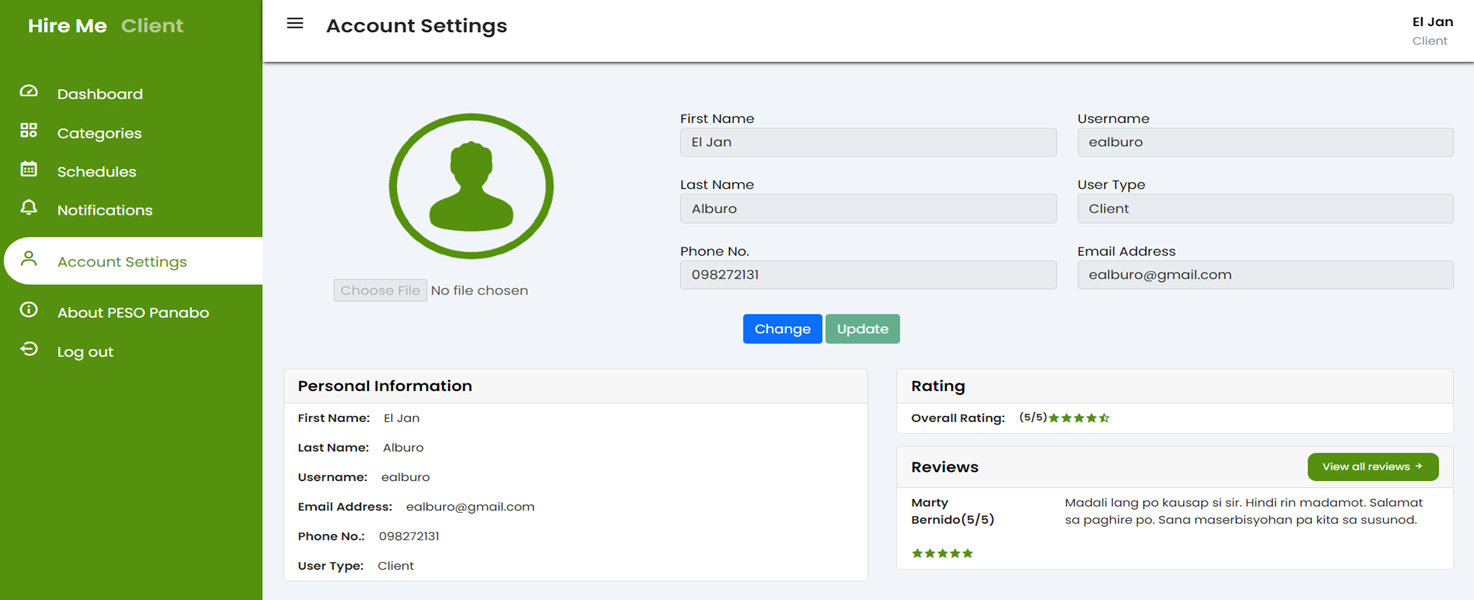Click the Categories grid icon
Screen dimensions: 1474x600
29,131
